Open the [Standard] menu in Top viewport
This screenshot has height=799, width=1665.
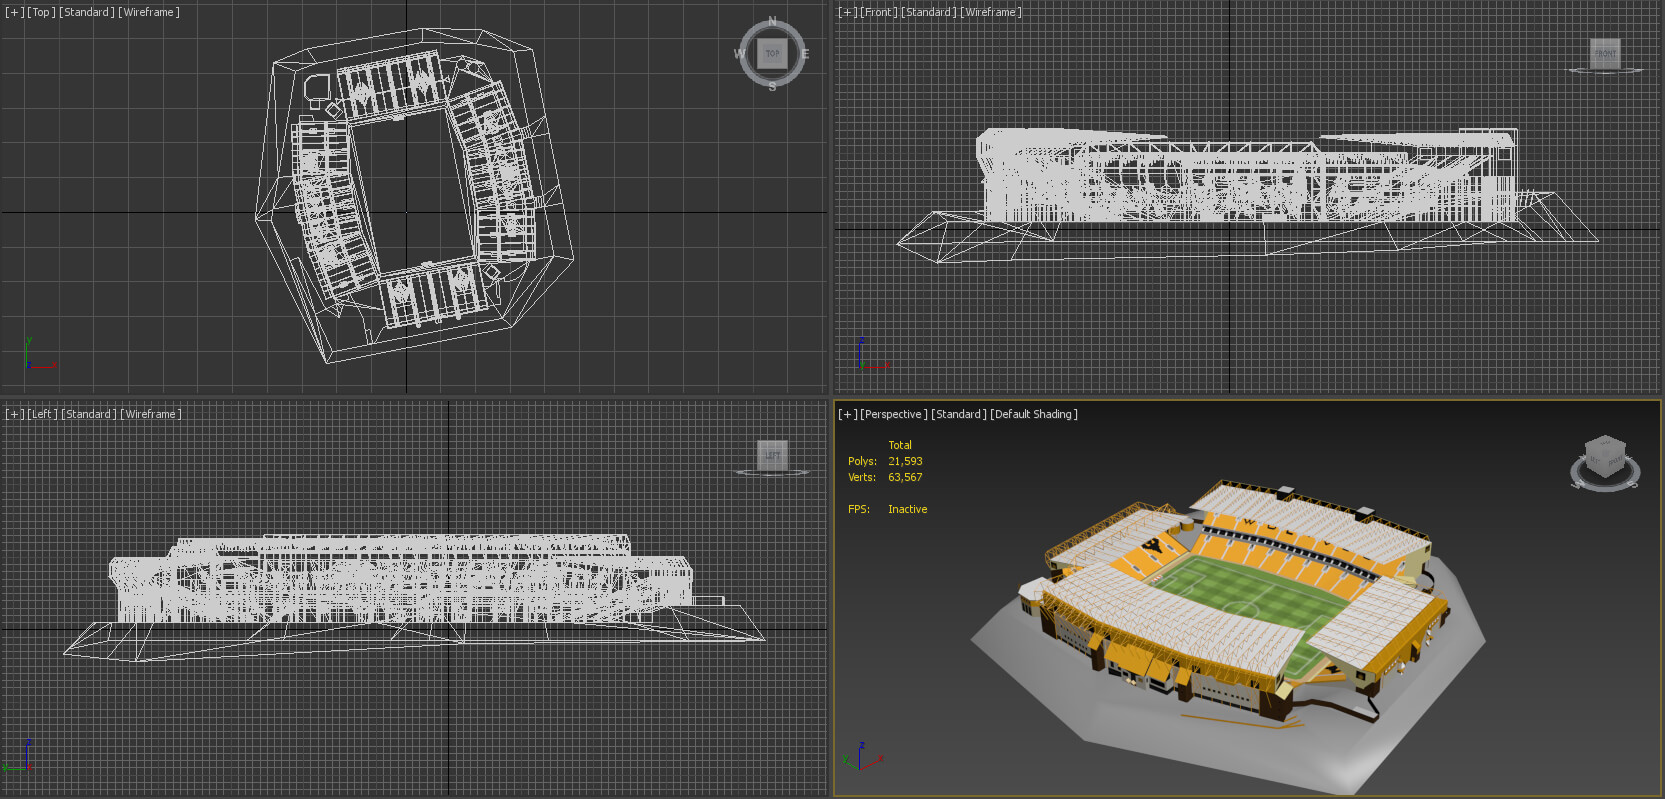(87, 12)
